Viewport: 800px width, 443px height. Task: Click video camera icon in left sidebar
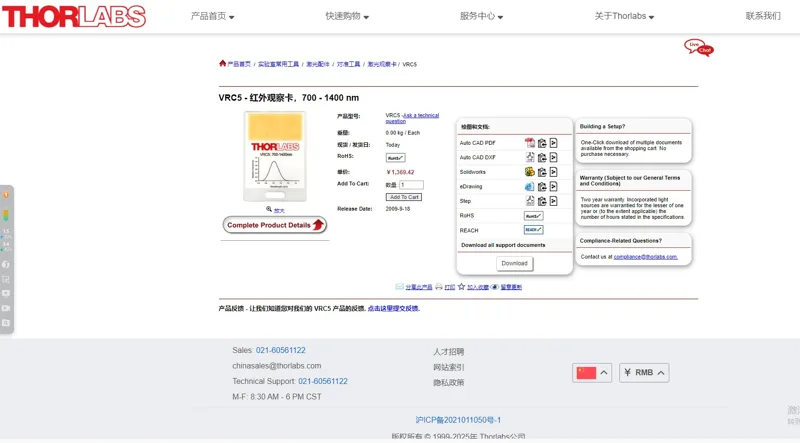tap(6, 308)
